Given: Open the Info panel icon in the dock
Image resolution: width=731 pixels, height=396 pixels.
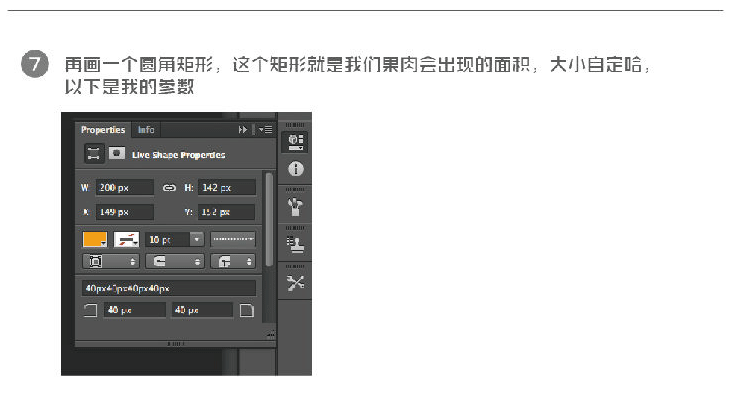Looking at the screenshot, I should (296, 169).
